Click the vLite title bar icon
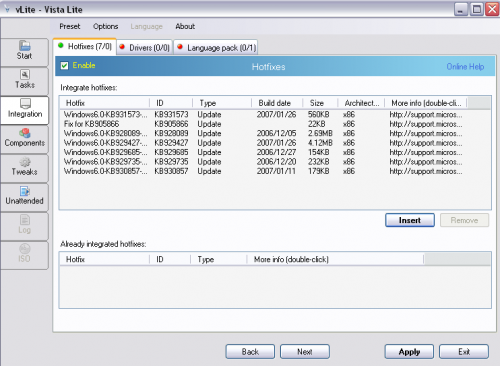 [x=7, y=9]
